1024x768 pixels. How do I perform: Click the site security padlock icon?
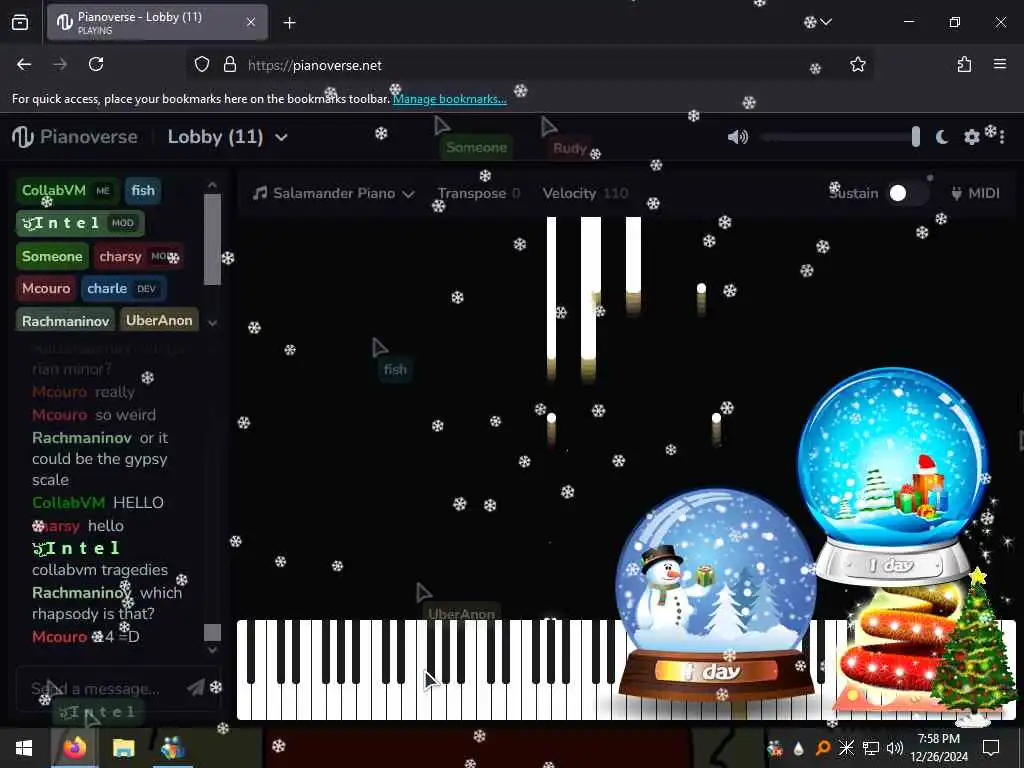tap(230, 64)
